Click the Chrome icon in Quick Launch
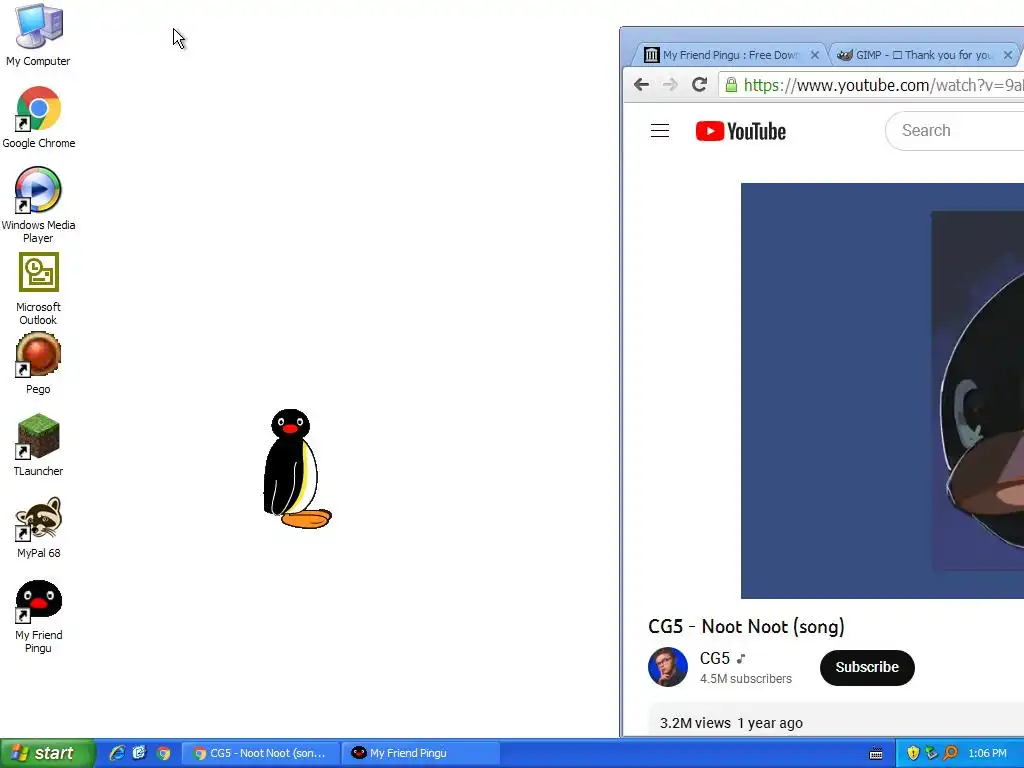Viewport: 1024px width, 768px height. point(163,753)
